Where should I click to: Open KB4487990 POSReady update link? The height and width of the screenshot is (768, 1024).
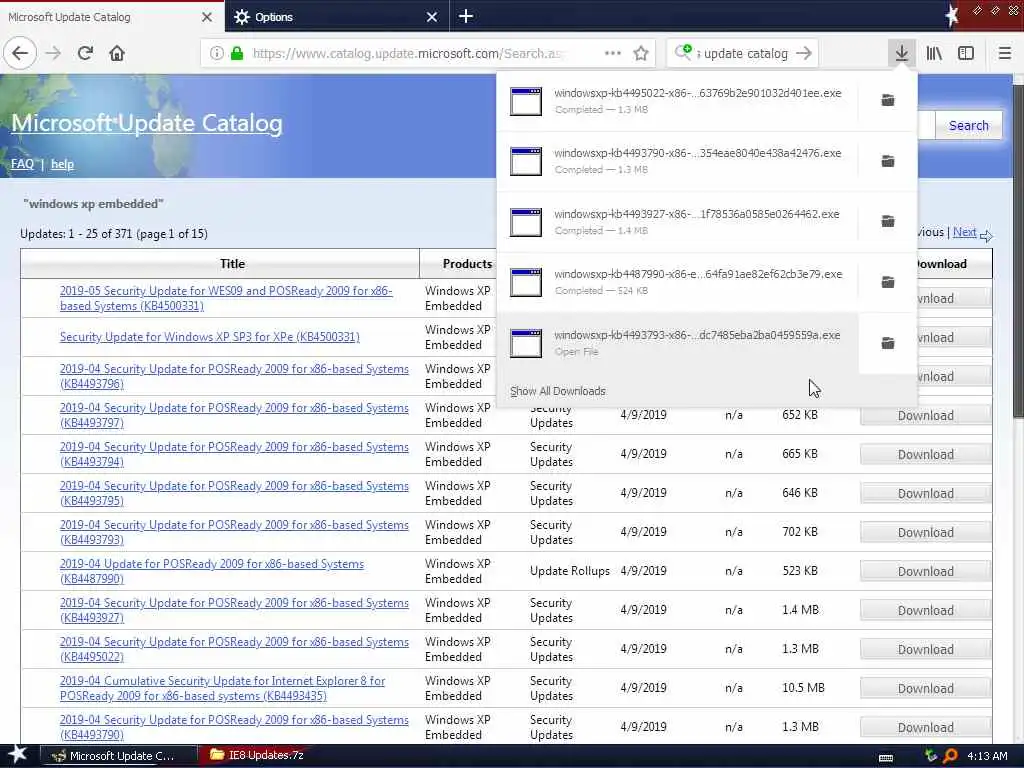pos(212,571)
